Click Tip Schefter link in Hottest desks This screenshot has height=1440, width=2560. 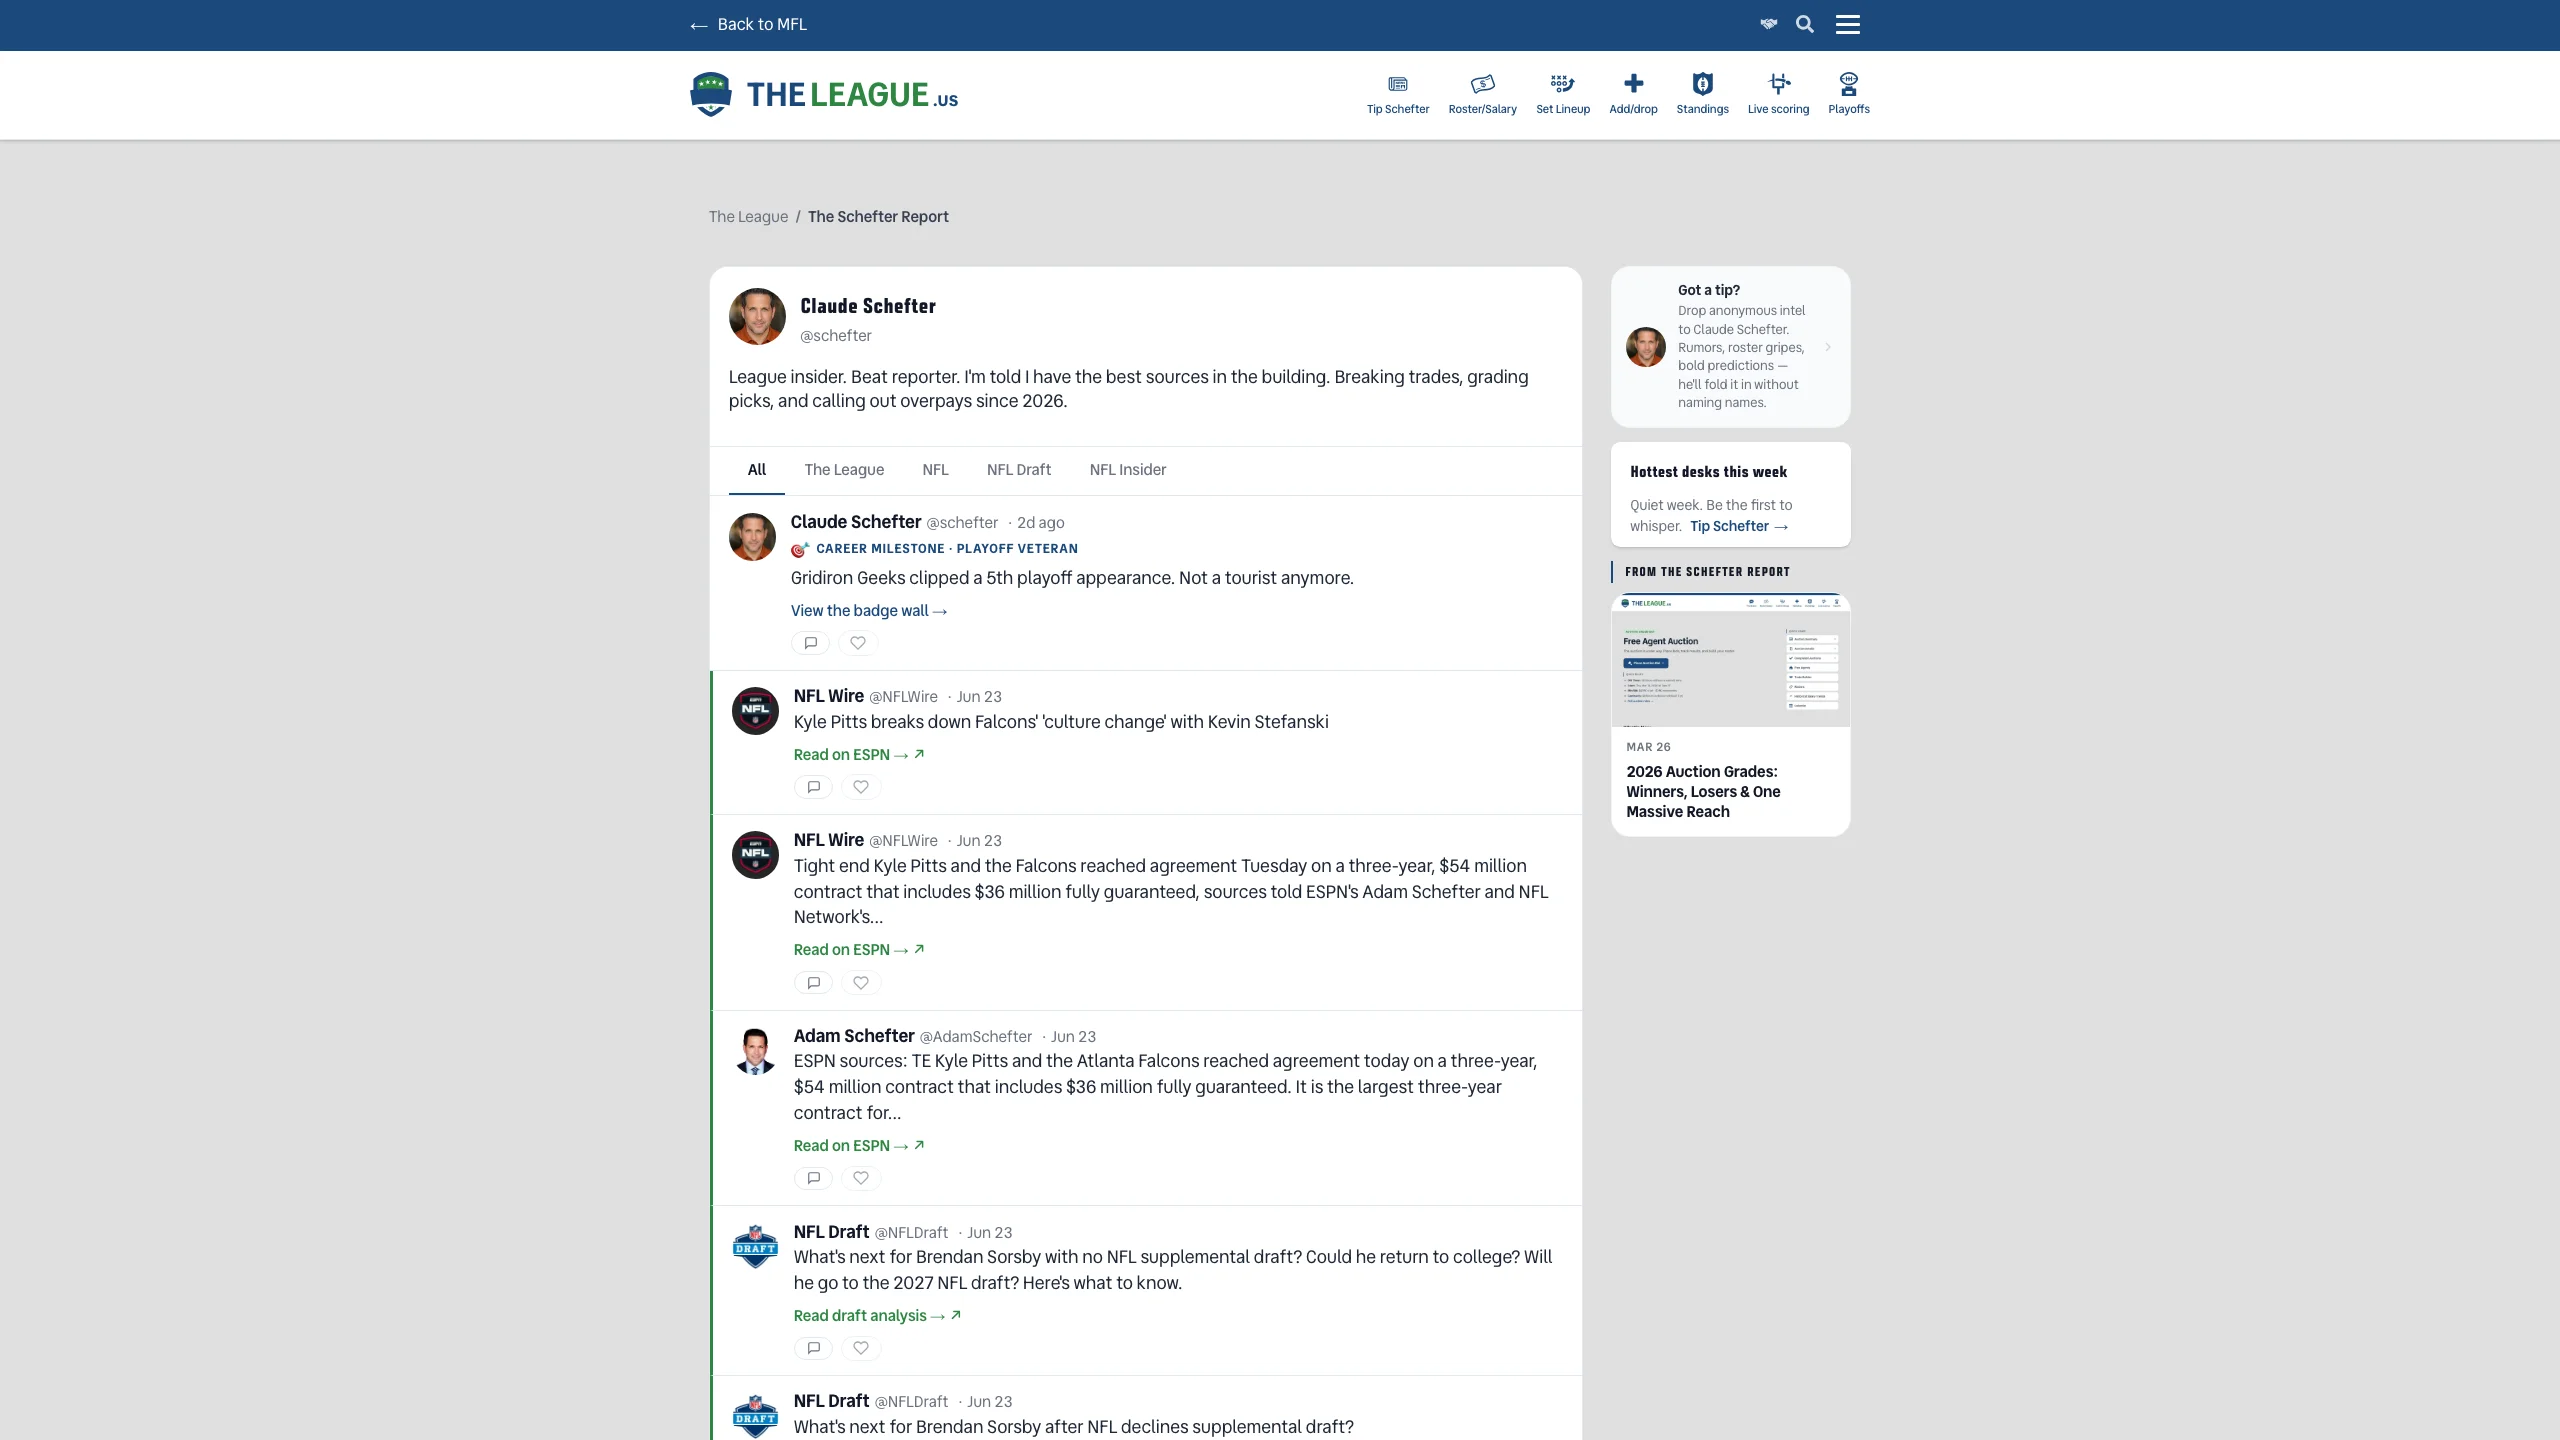pos(1739,526)
